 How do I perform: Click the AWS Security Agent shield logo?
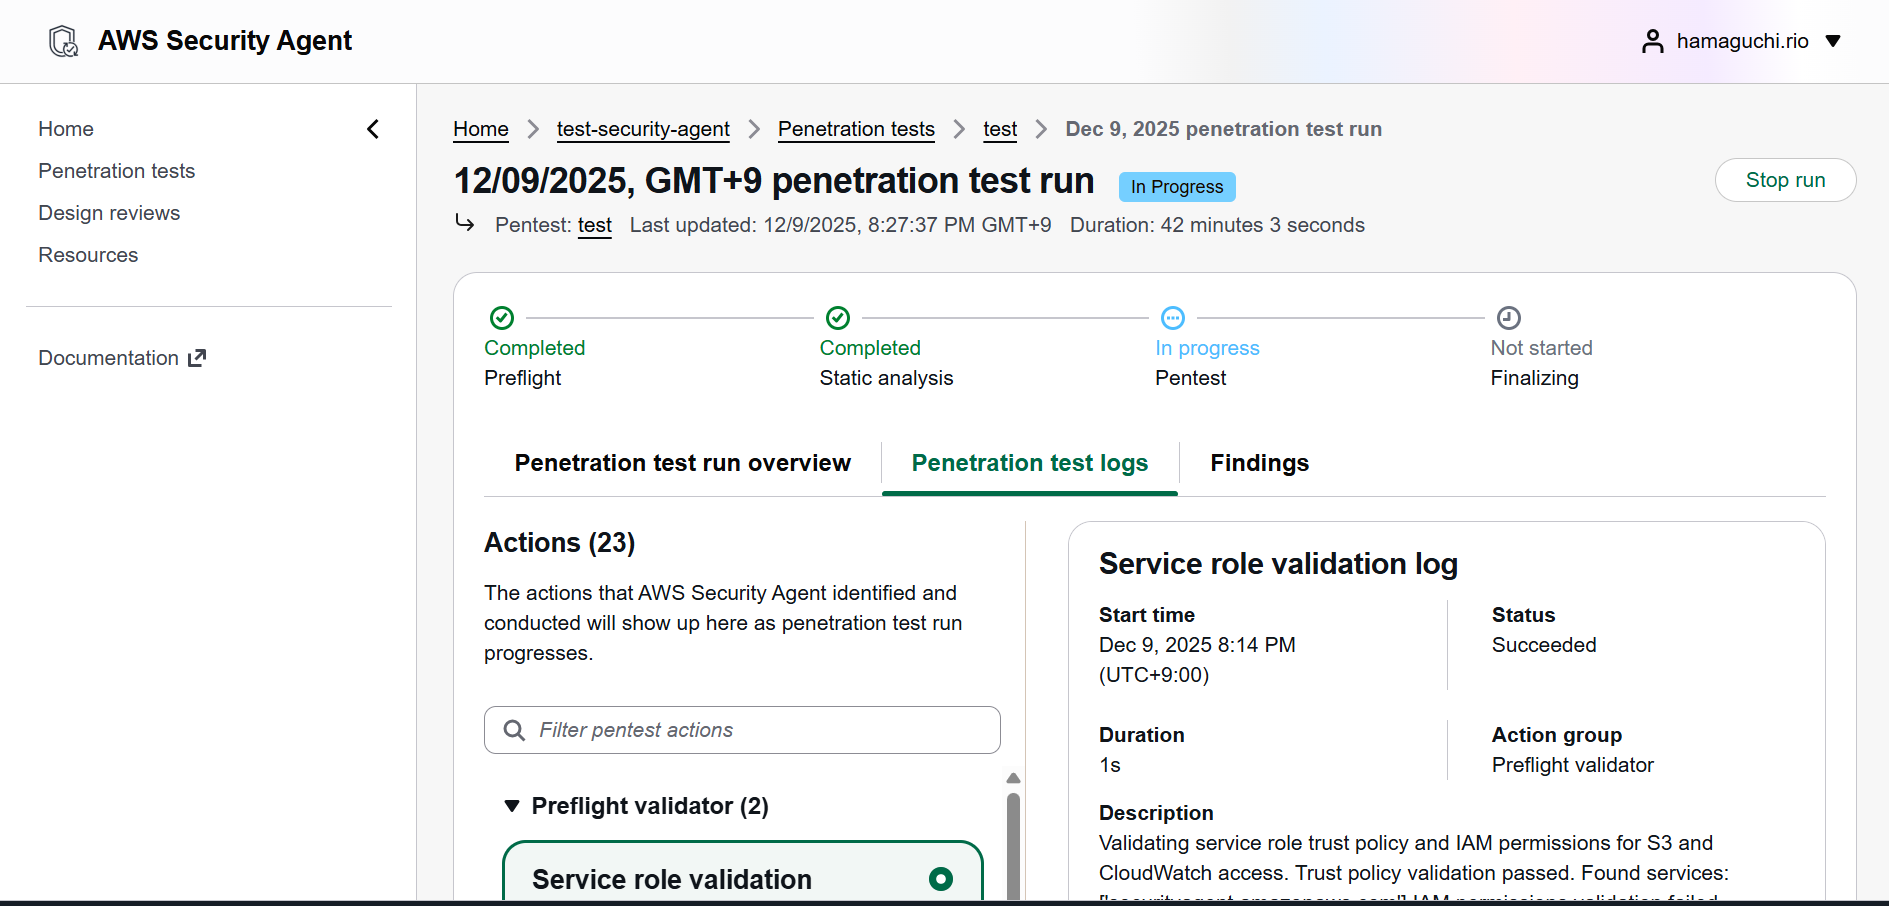[x=64, y=41]
